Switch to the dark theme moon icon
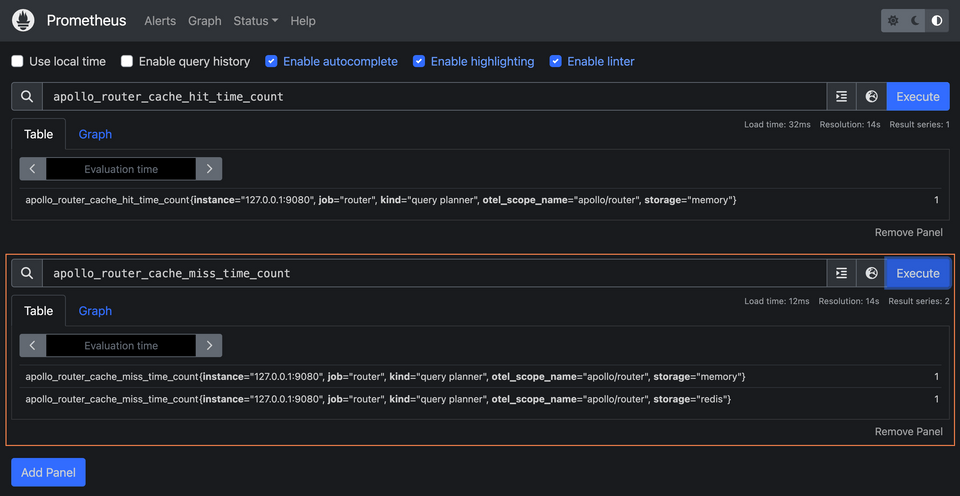This screenshot has height=496, width=960. click(x=915, y=21)
